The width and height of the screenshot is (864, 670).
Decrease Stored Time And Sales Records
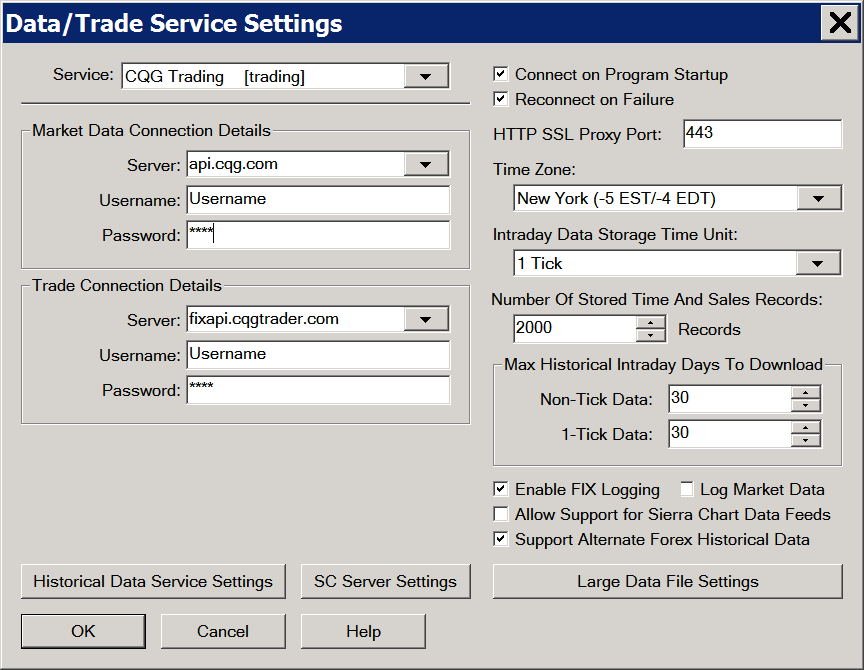(651, 335)
